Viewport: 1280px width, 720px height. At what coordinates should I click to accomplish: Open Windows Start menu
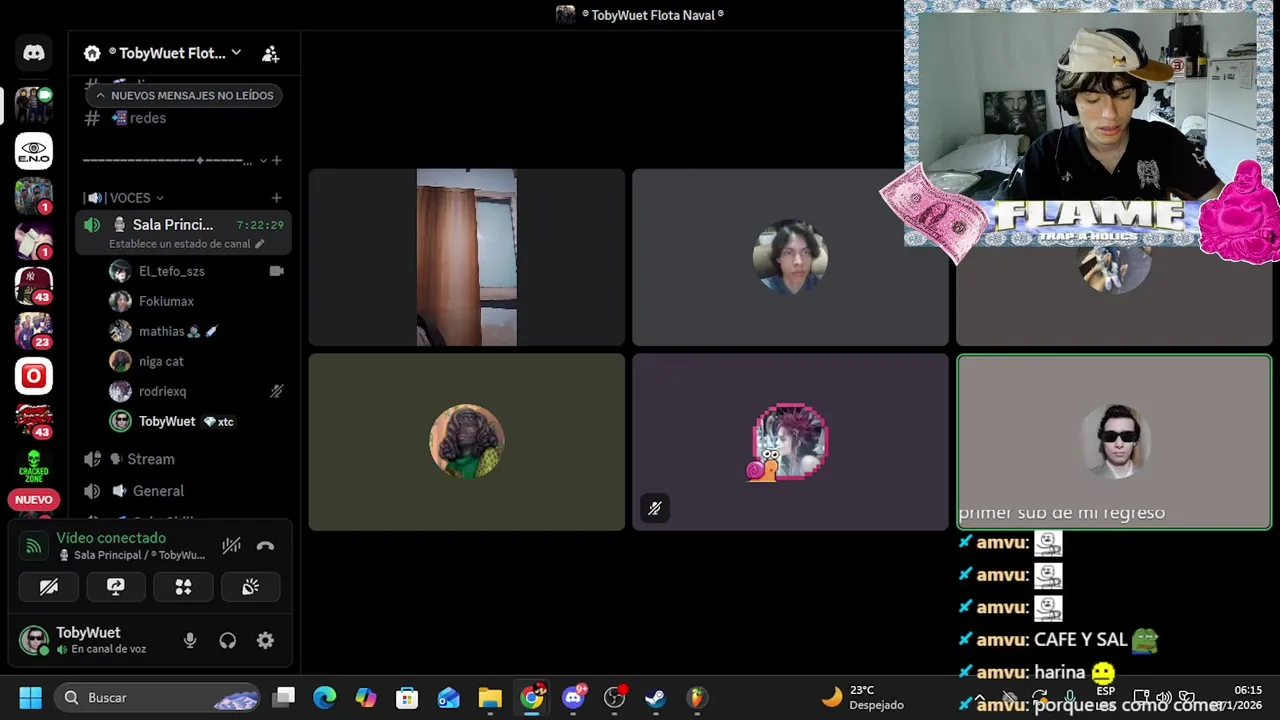point(30,697)
